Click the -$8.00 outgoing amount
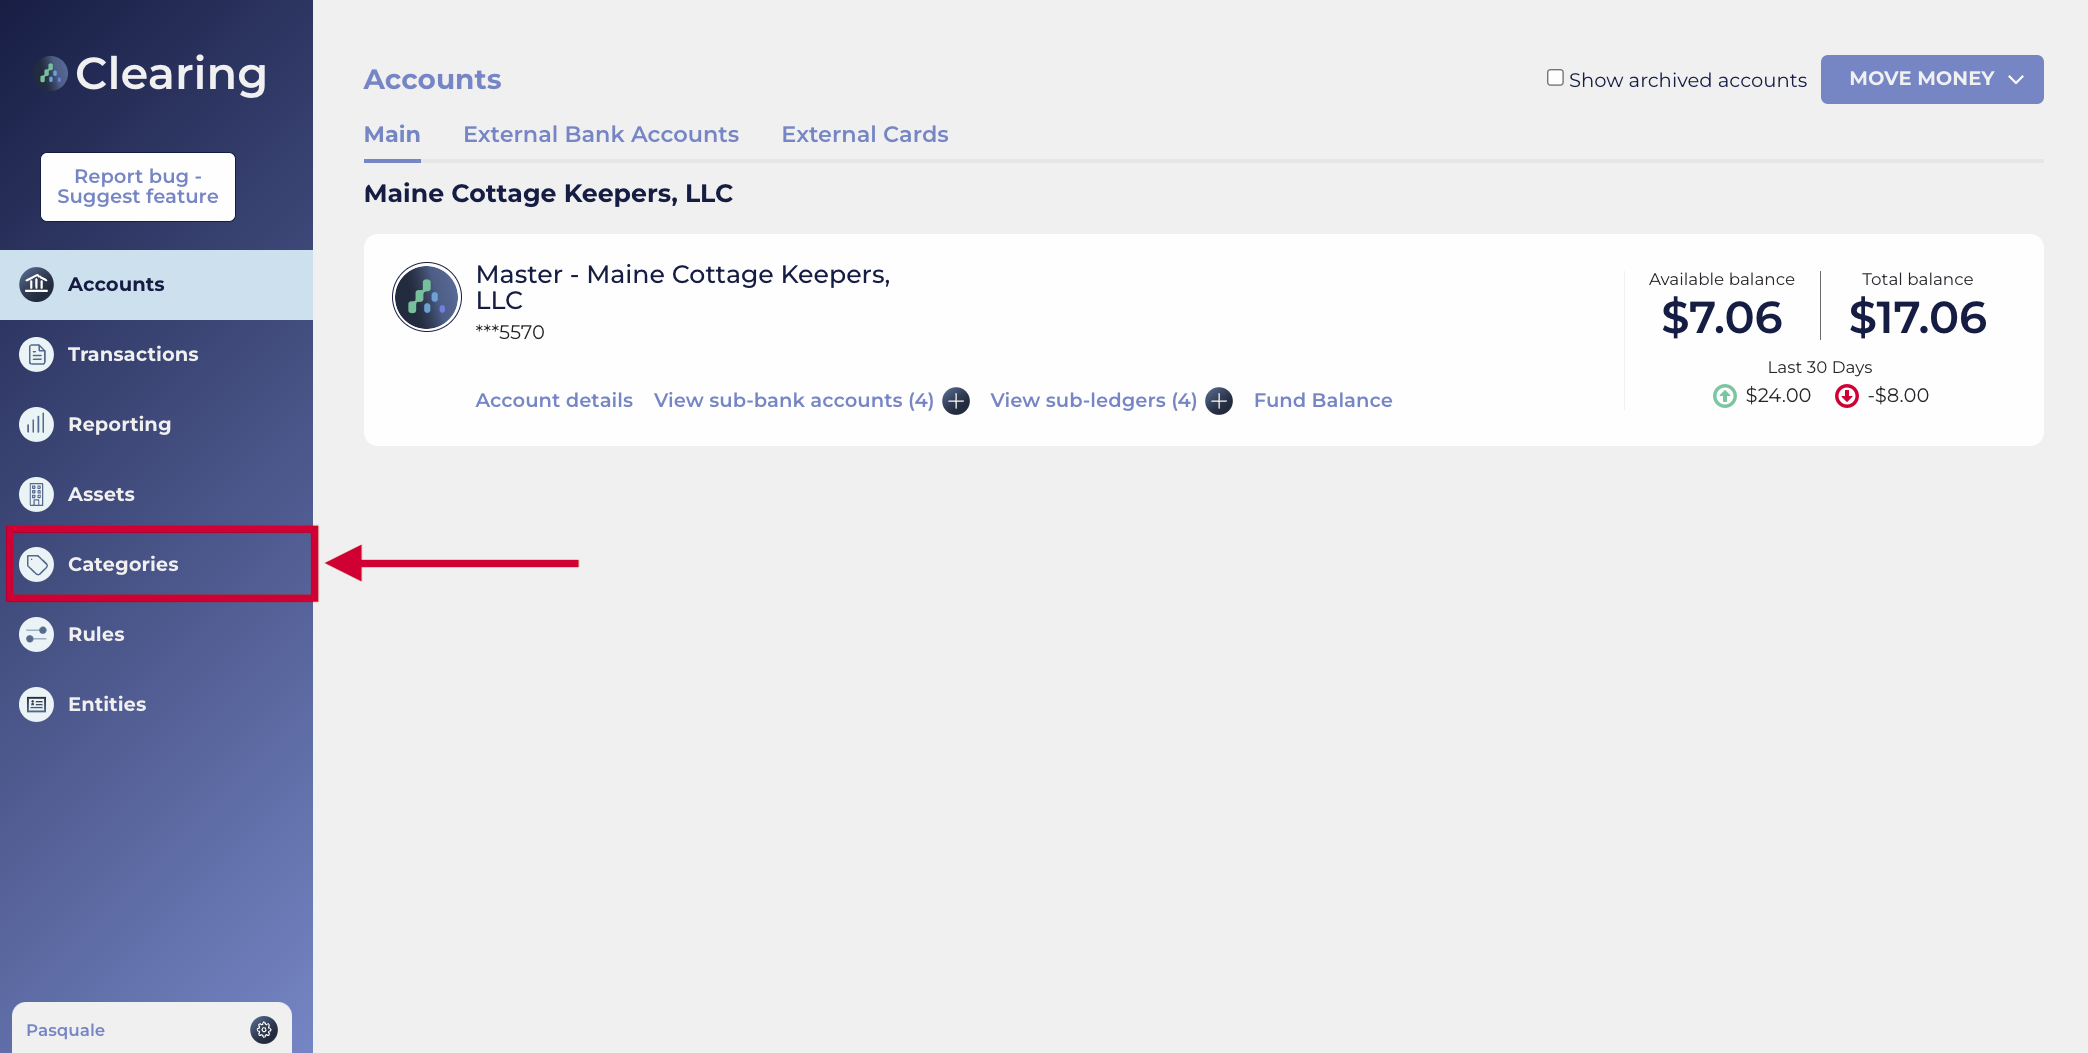 (x=1898, y=396)
